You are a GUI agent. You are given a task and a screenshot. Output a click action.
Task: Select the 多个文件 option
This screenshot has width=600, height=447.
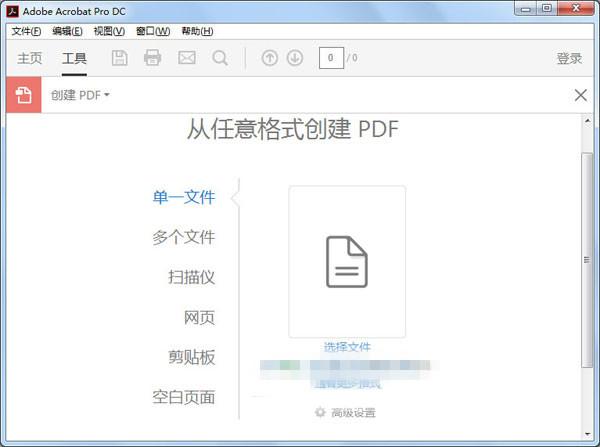184,237
